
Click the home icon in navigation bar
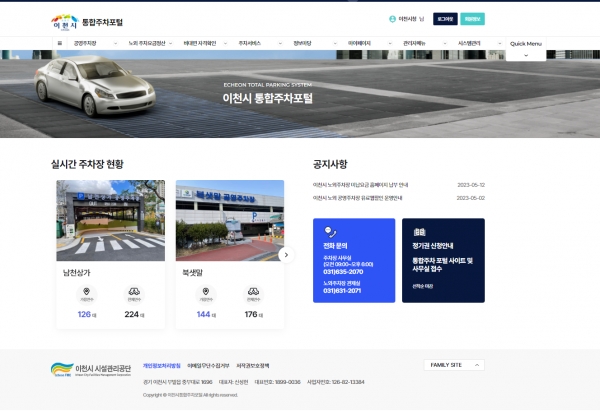pos(59,44)
